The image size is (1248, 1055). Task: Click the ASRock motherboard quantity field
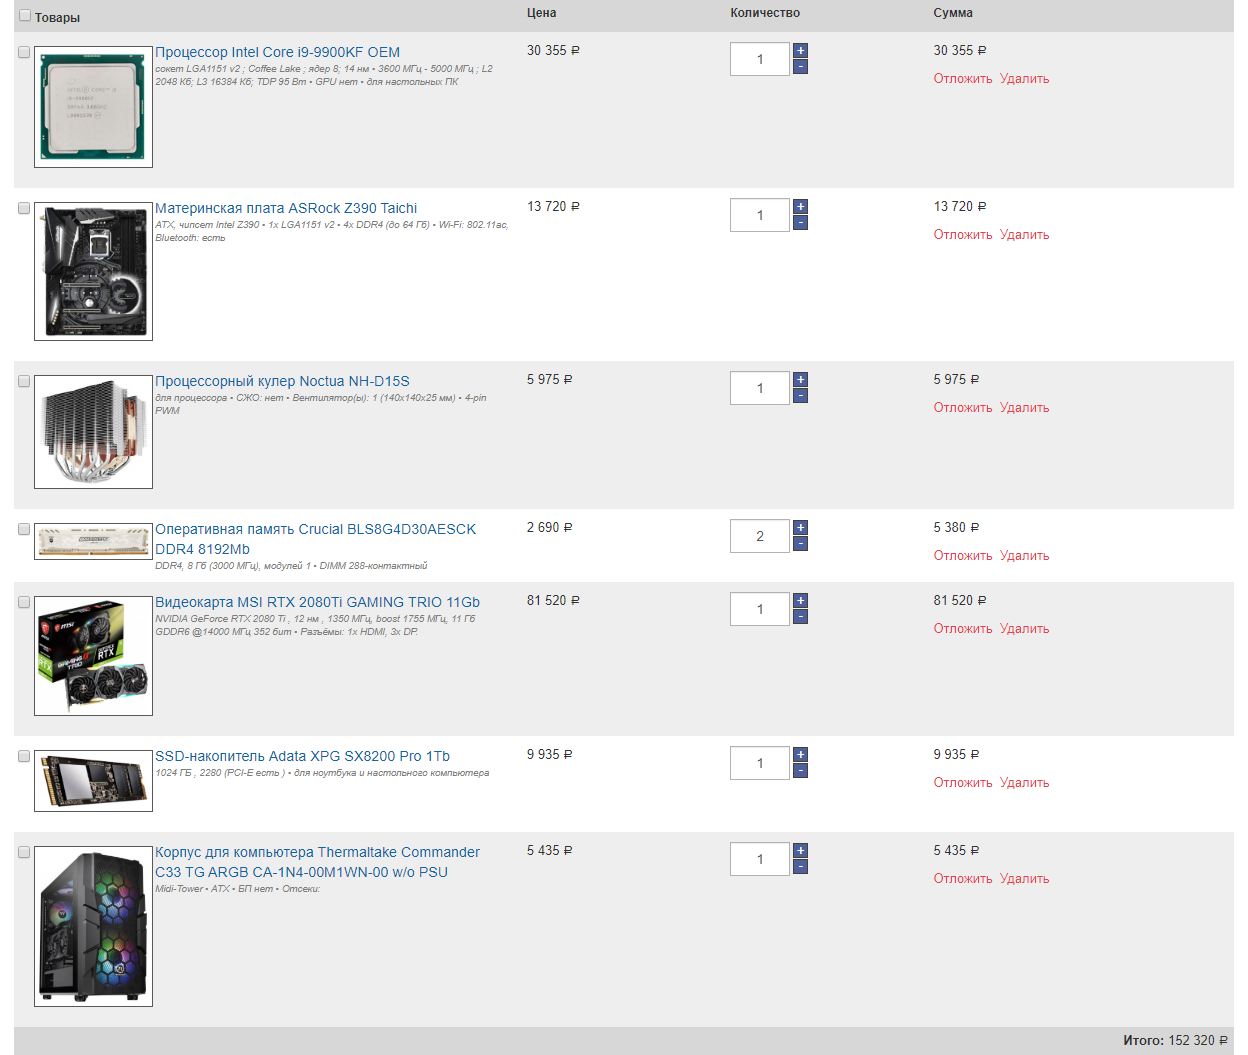(760, 215)
